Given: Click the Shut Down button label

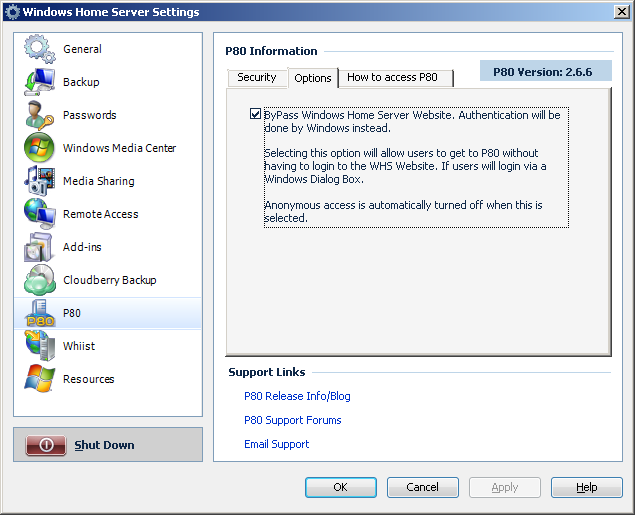Looking at the screenshot, I should [104, 445].
